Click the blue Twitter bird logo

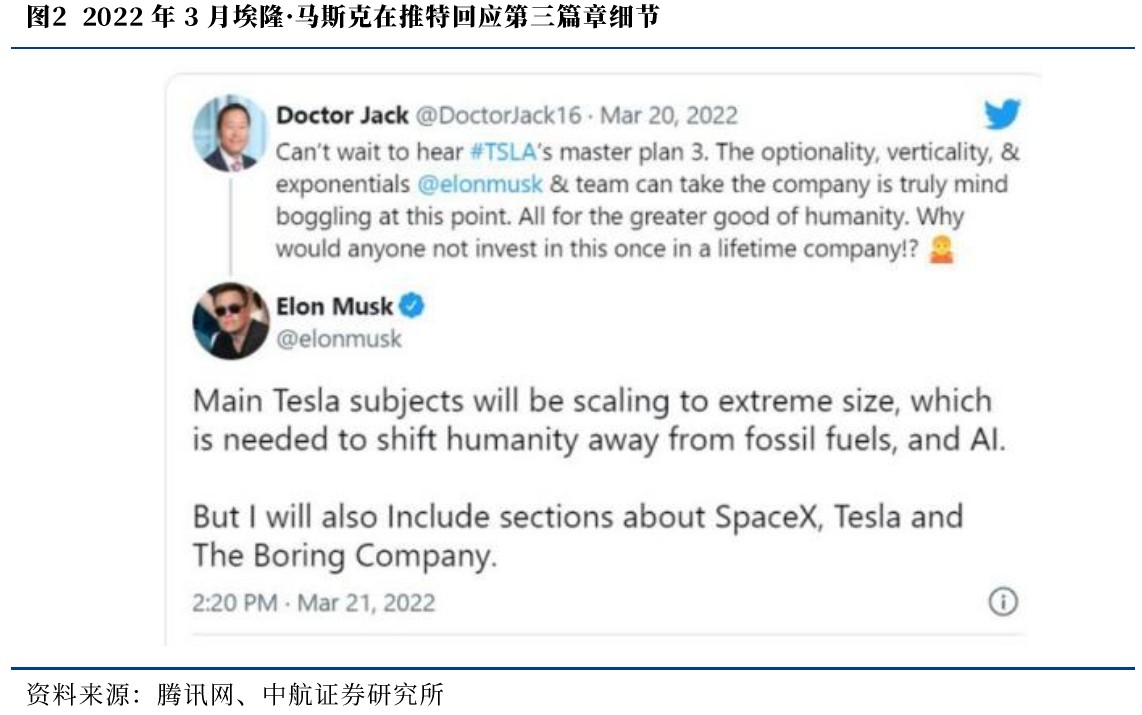point(1001,115)
